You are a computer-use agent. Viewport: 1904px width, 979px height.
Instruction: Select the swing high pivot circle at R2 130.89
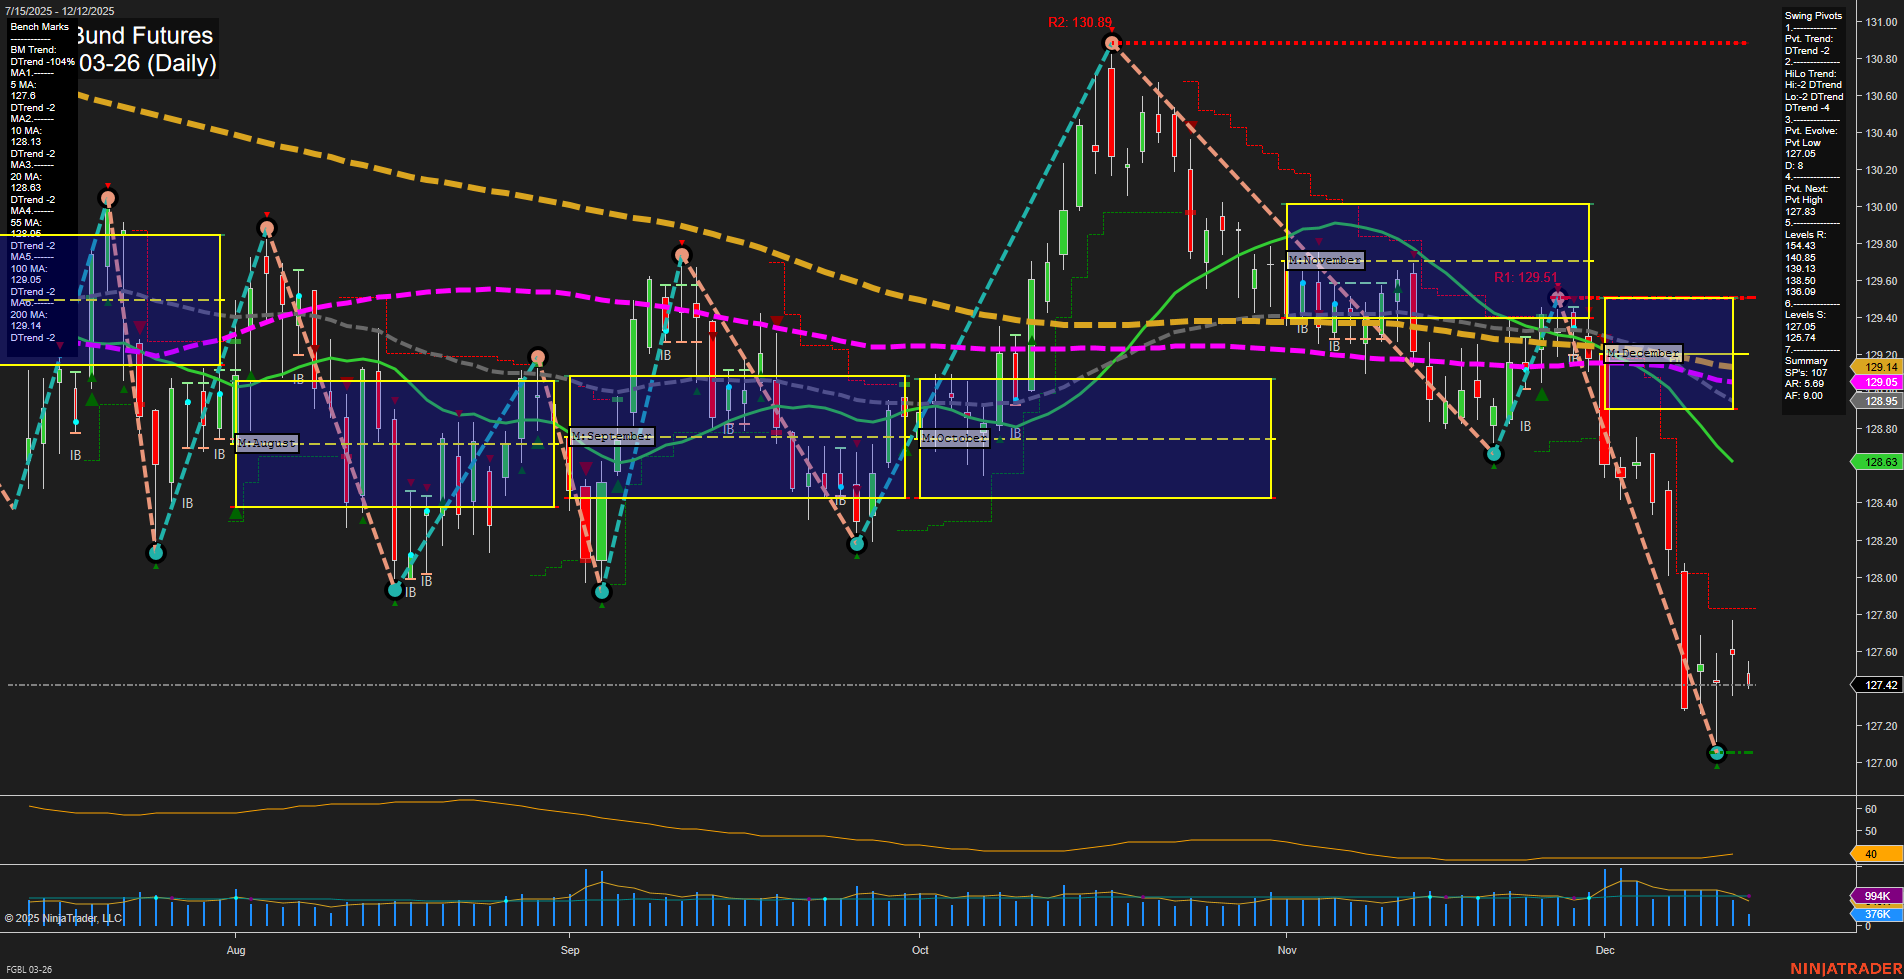[1110, 42]
